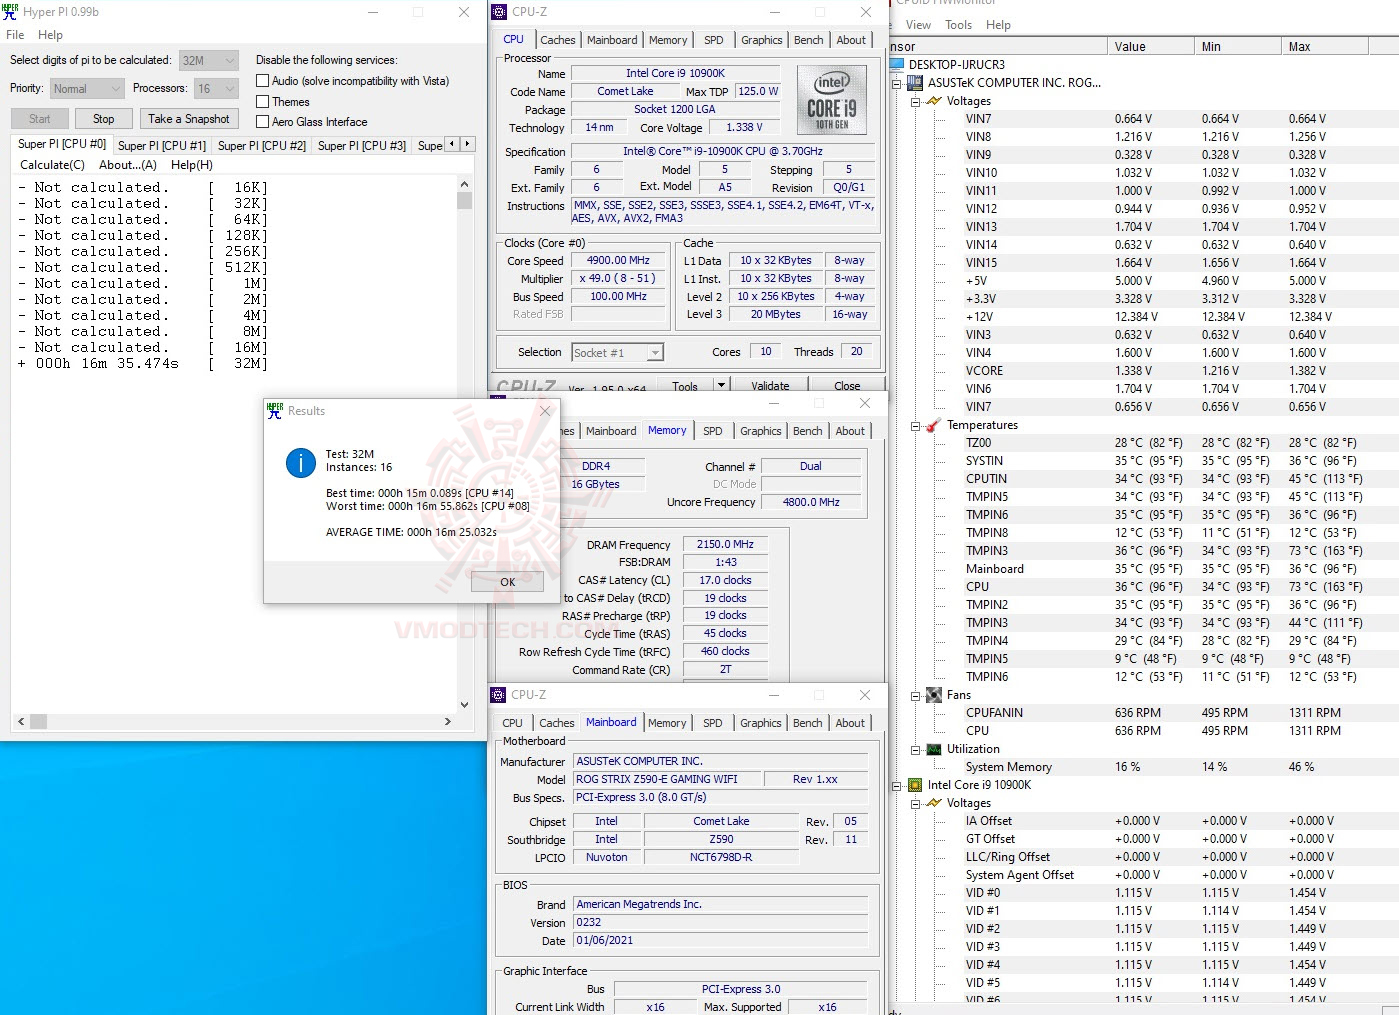
Task: Open the File menu in Hyper PI
Action: [15, 35]
